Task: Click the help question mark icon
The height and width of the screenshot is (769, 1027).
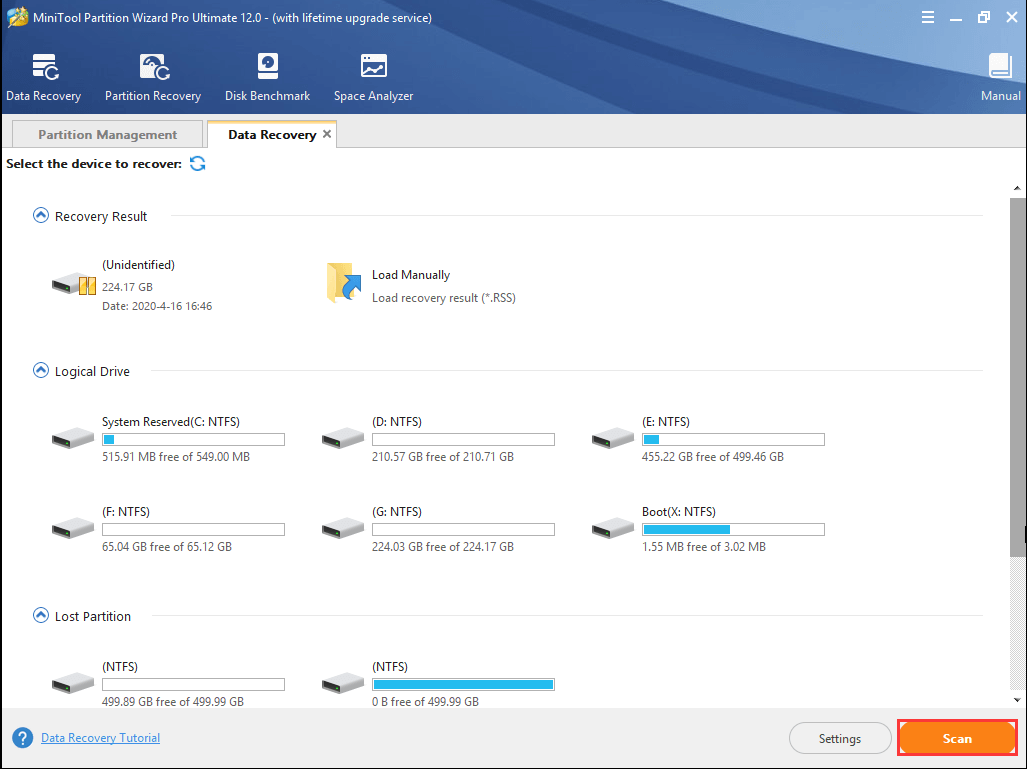Action: click(x=22, y=738)
